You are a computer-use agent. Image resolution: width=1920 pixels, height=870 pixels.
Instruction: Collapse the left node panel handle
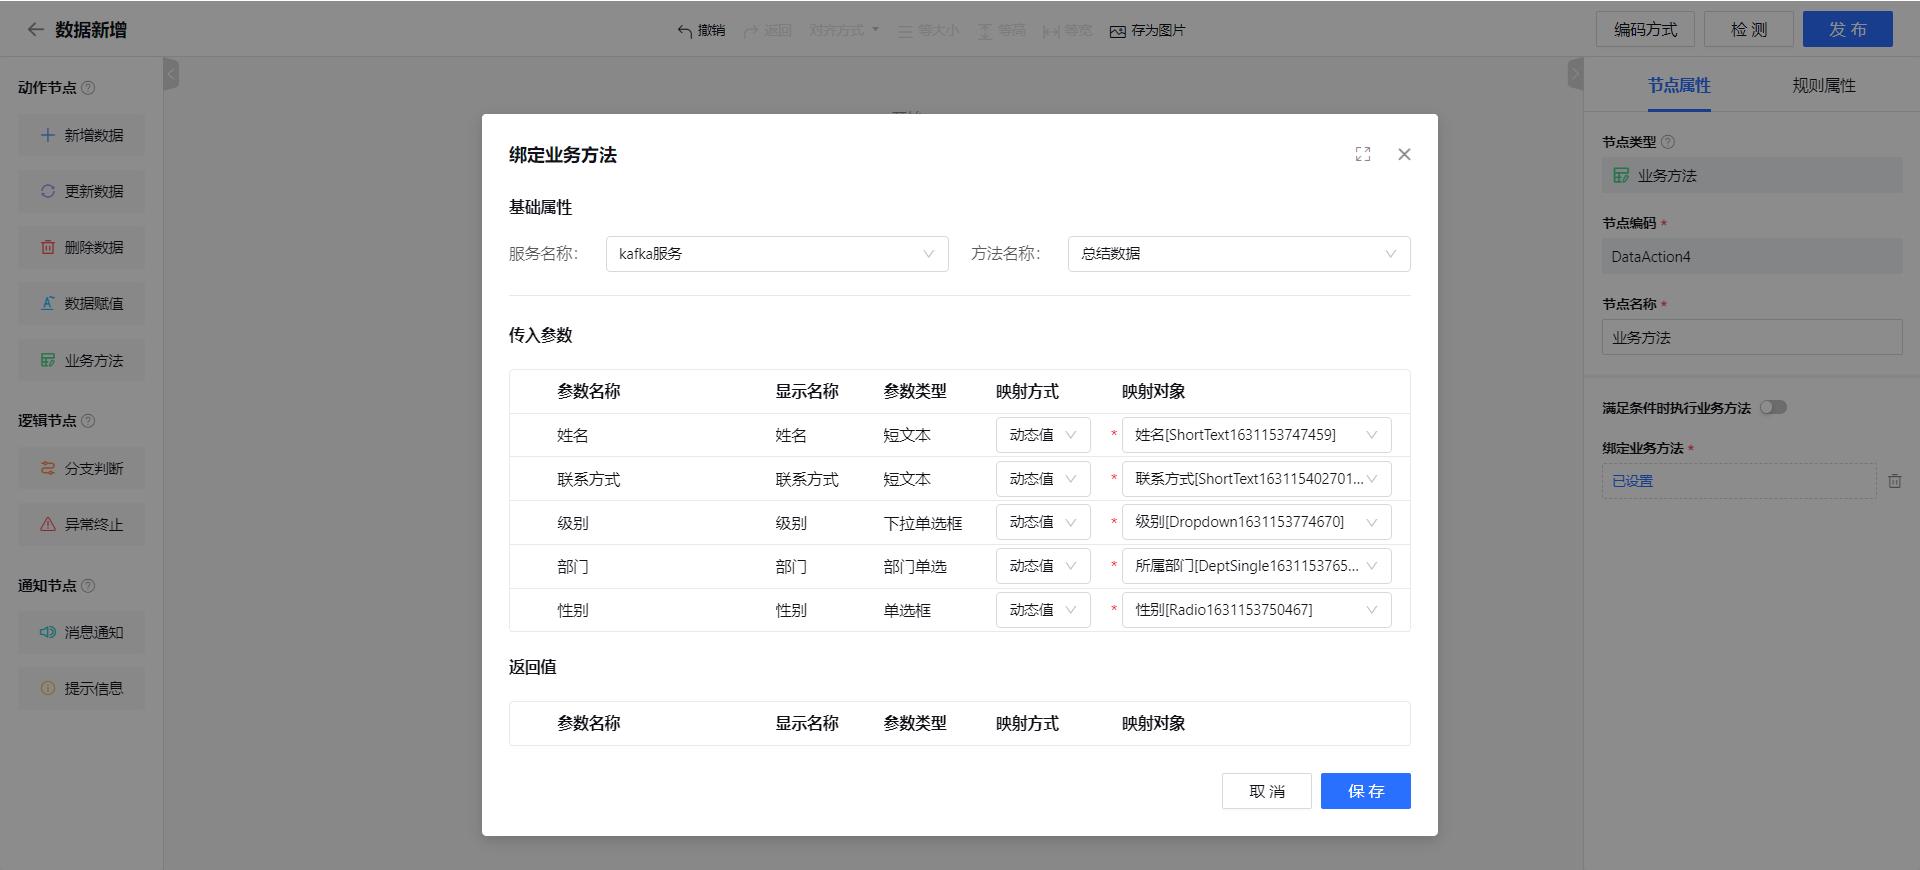click(x=171, y=73)
